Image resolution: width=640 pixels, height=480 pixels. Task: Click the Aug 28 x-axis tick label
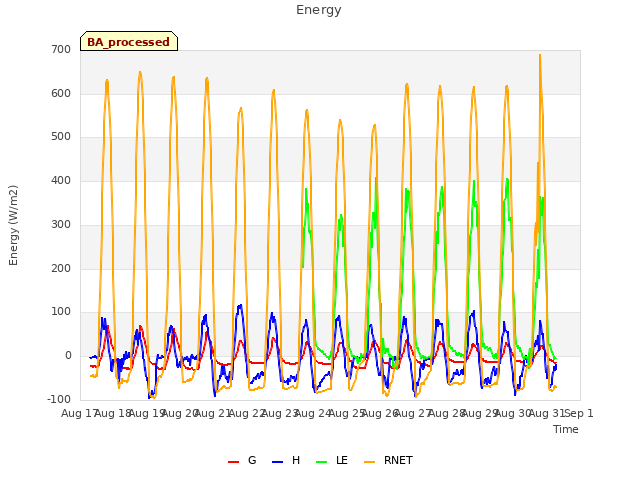[446, 413]
